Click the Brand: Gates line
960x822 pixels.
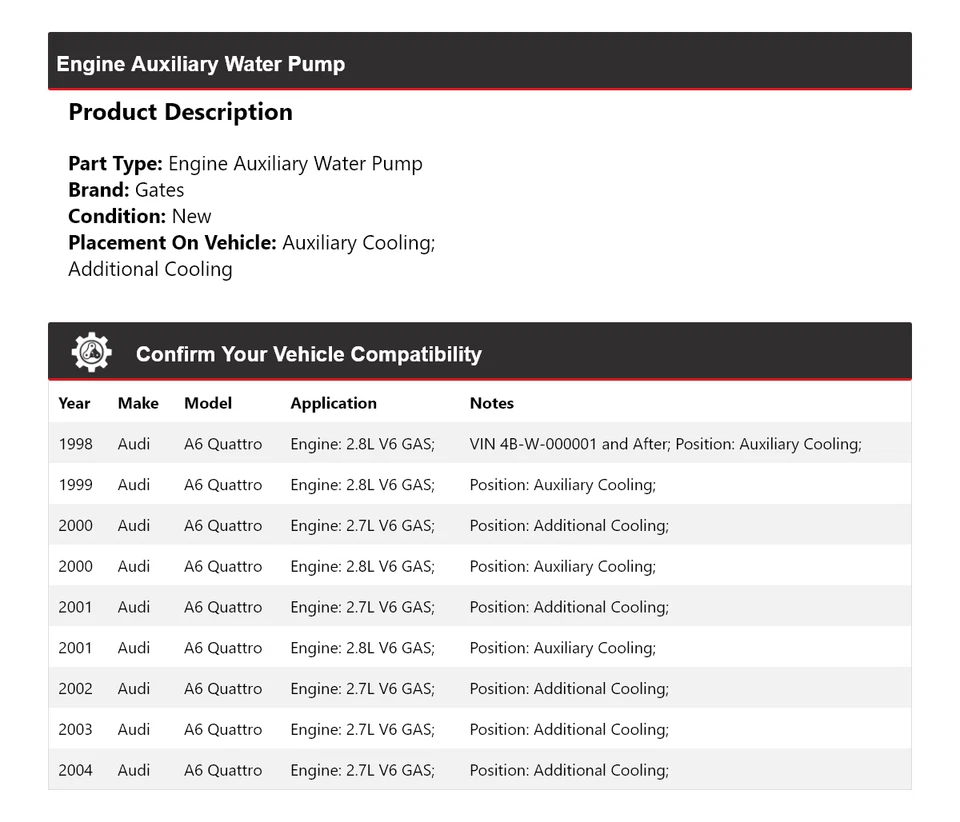(x=126, y=190)
